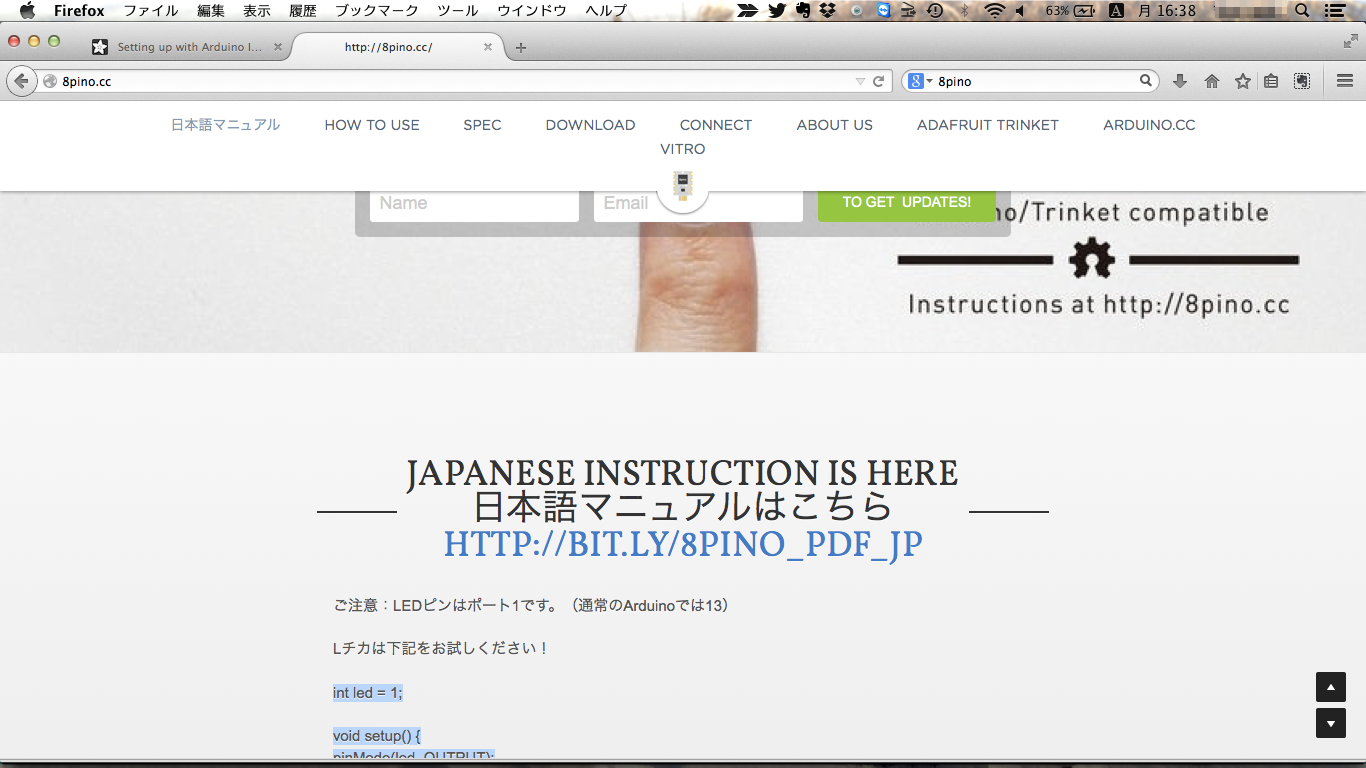Click the 日本語マニュアル navigation link
Image resolution: width=1366 pixels, height=768 pixels.
click(225, 125)
